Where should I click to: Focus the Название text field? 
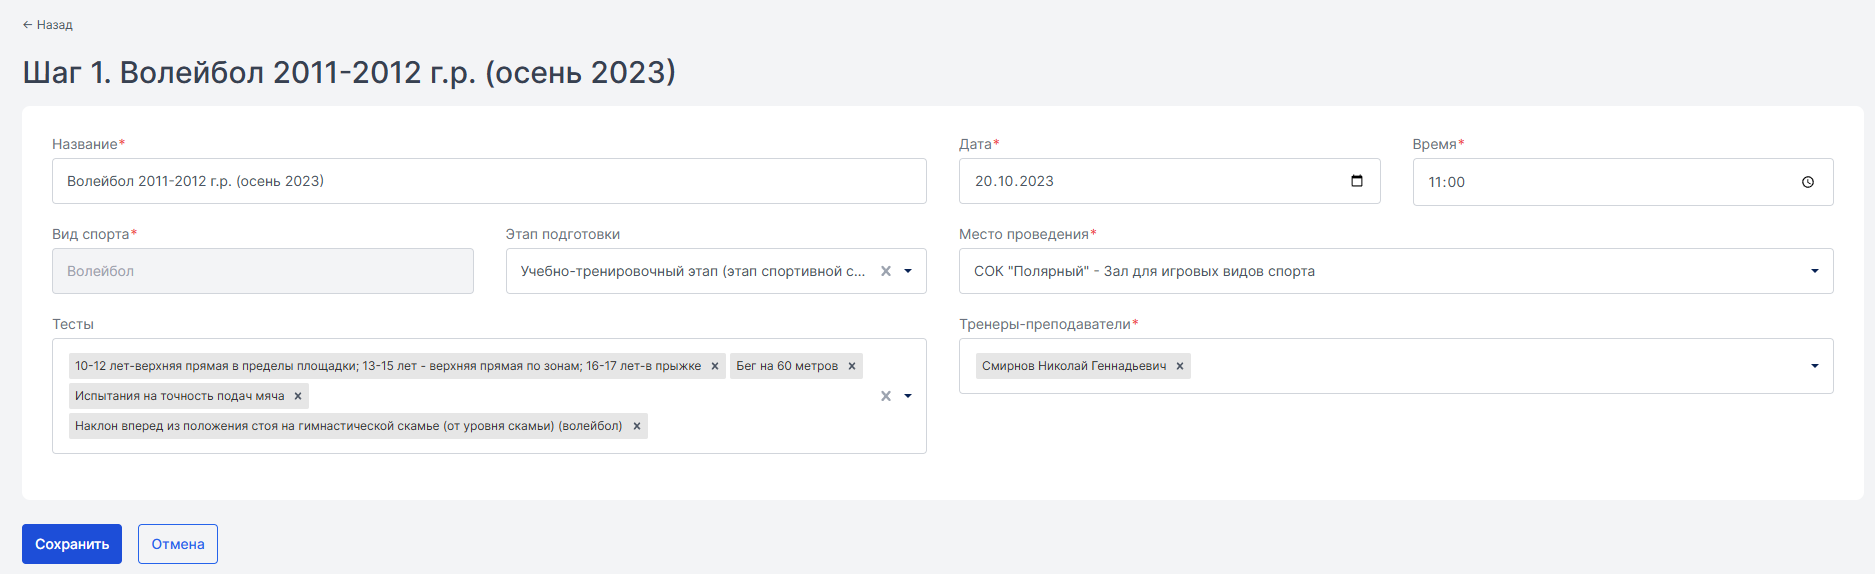[489, 181]
